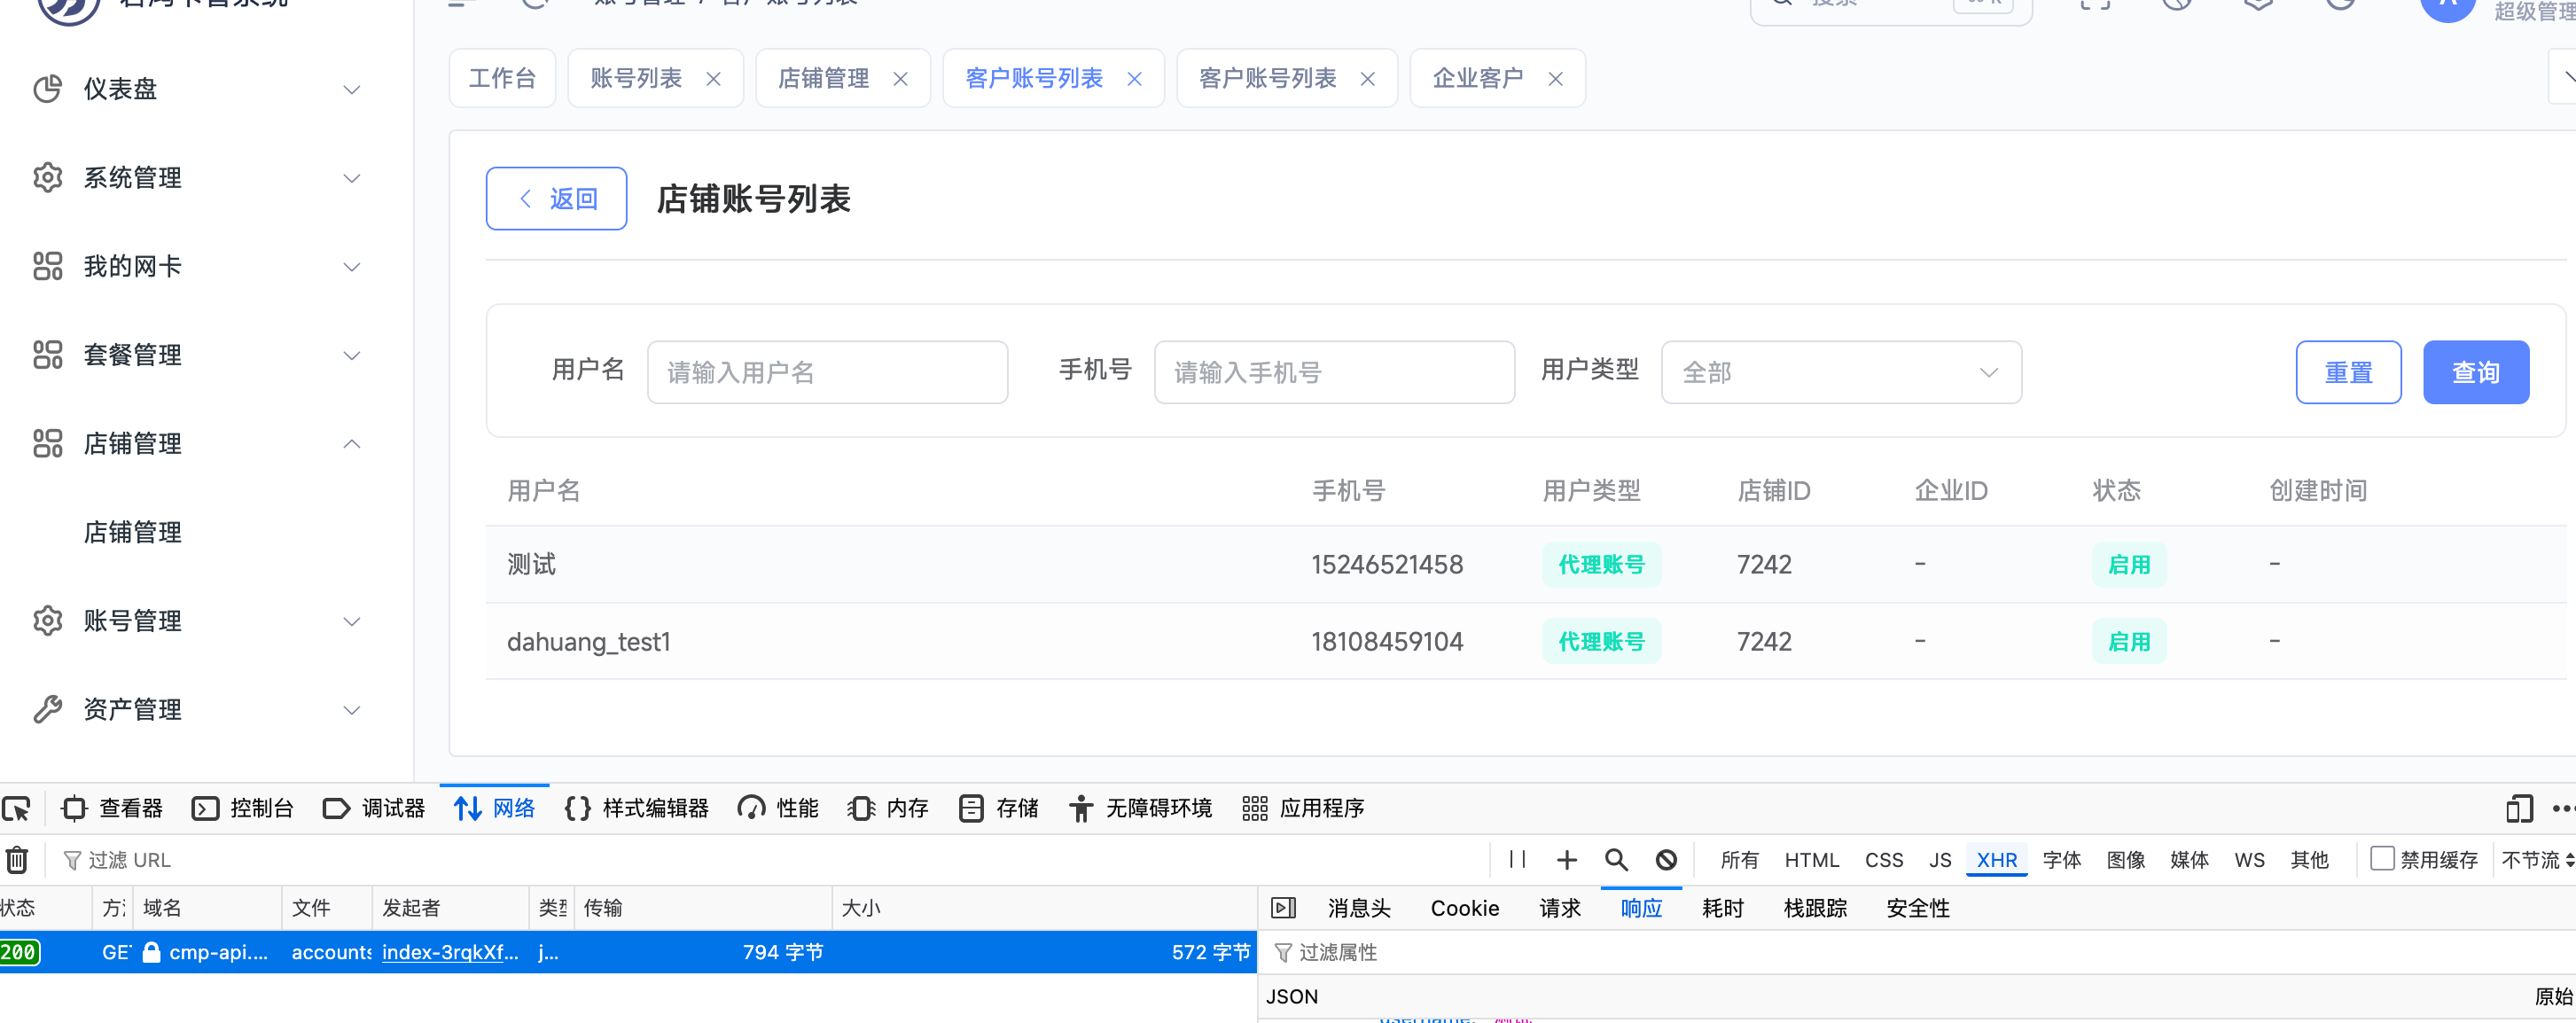Pause network recording in devtools
Image resolution: width=2576 pixels, height=1023 pixels.
pos(1517,860)
